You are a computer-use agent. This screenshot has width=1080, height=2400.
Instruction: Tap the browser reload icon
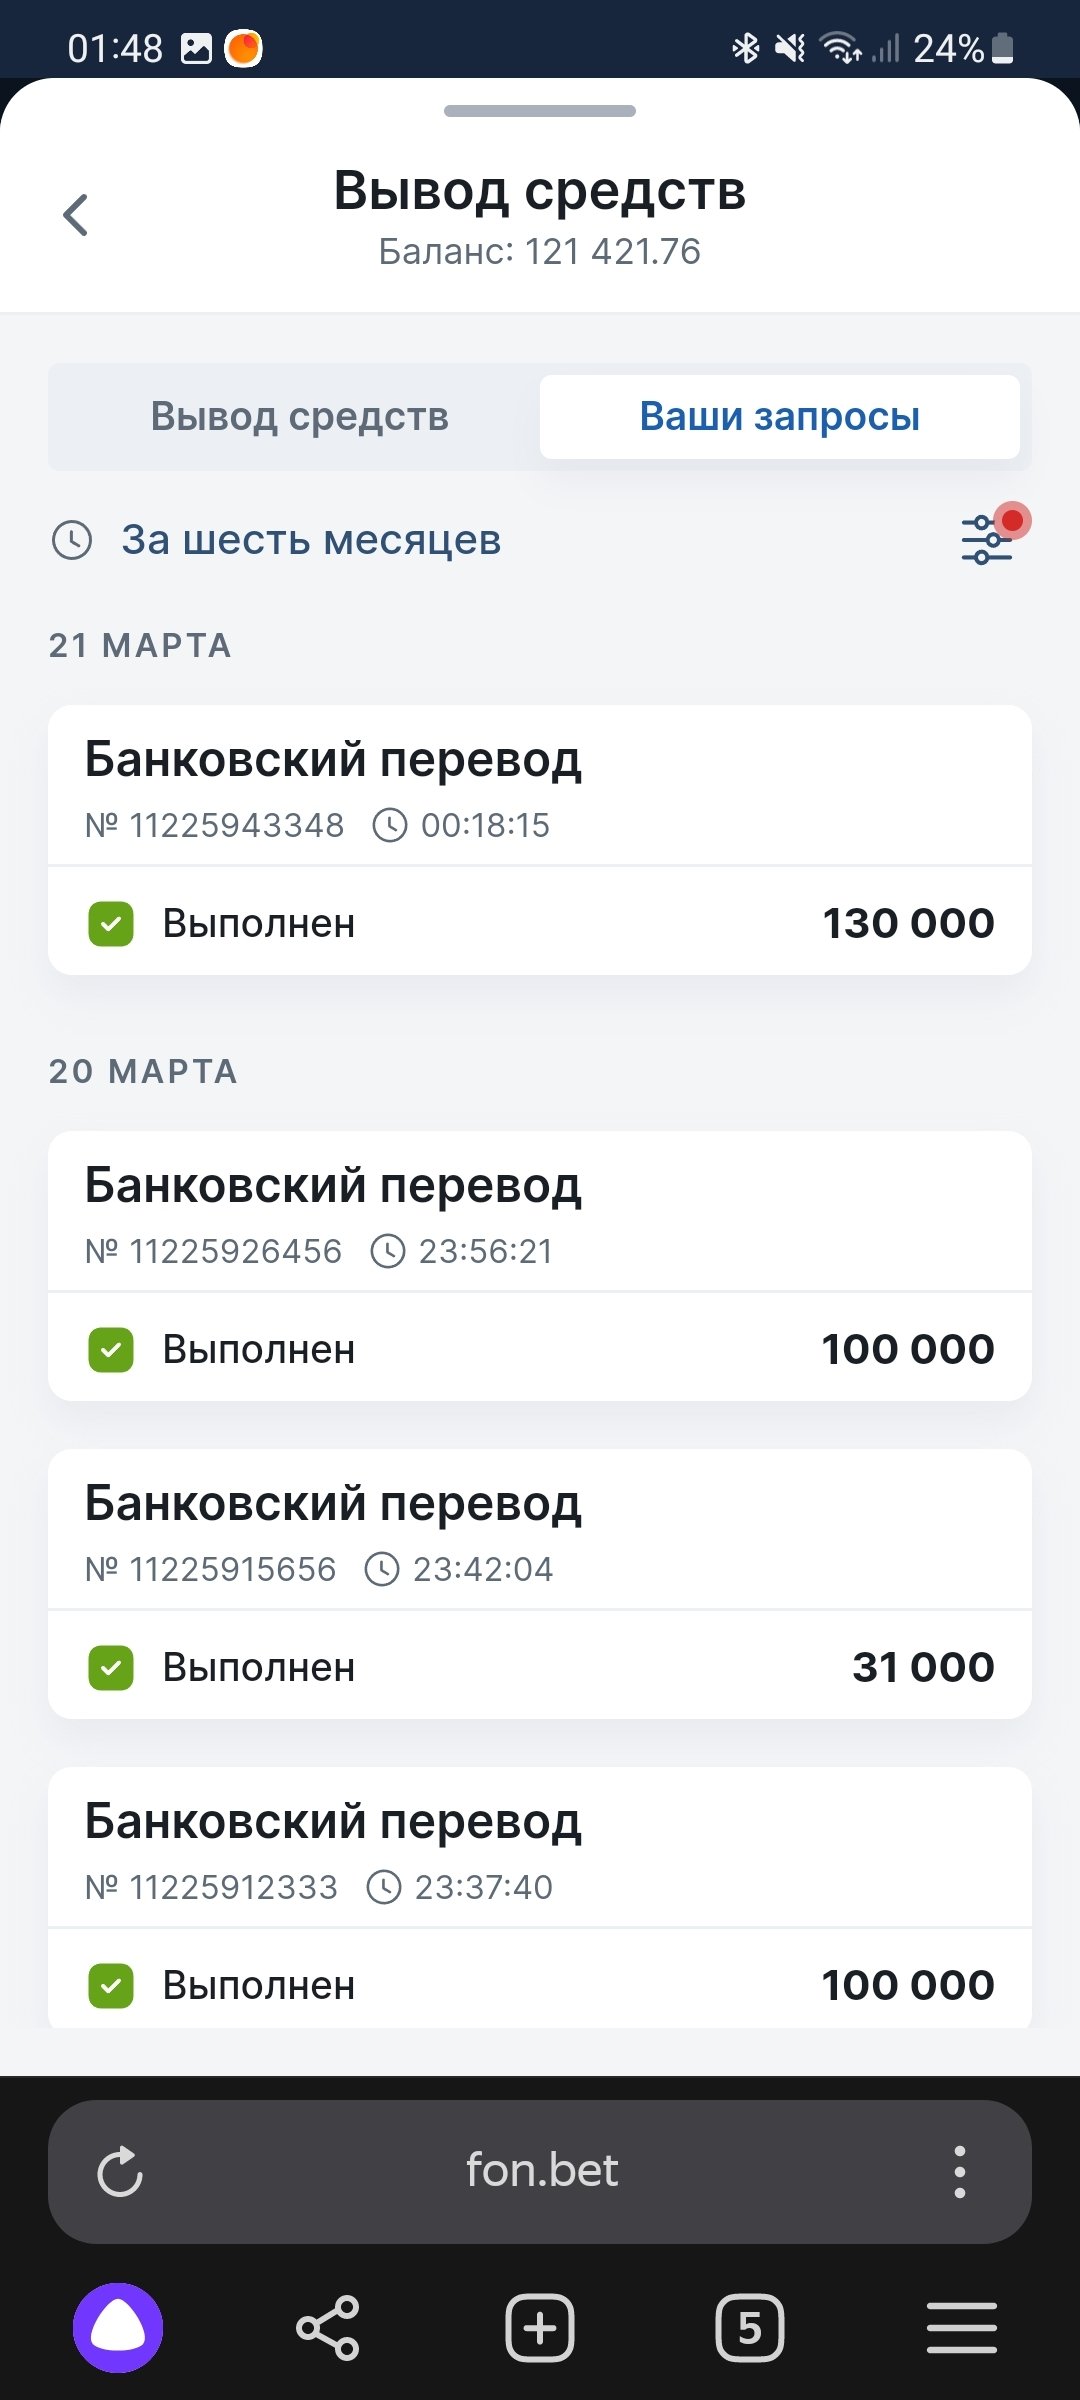point(120,2172)
